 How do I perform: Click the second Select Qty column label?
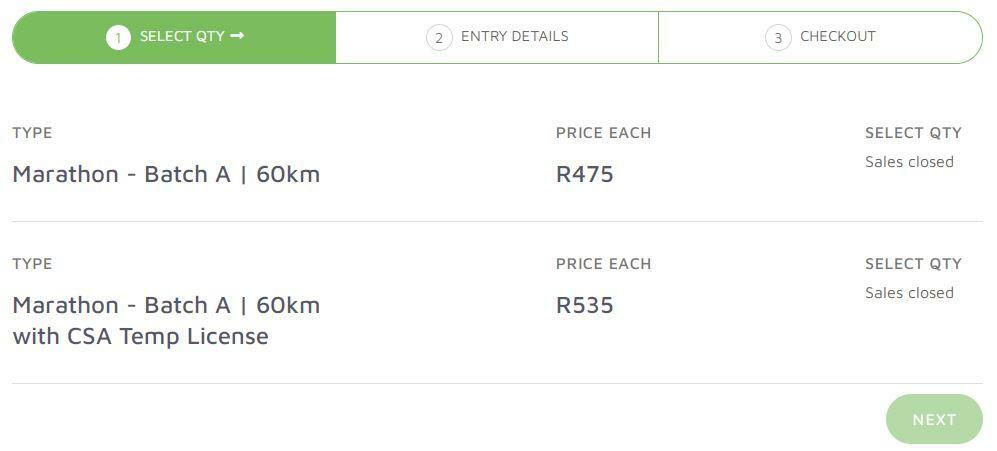(913, 264)
